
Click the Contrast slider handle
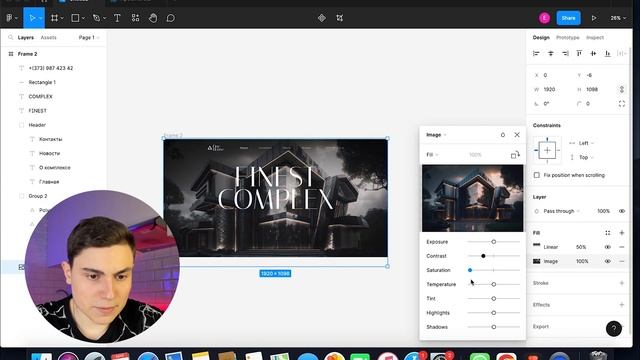pyautogui.click(x=483, y=256)
